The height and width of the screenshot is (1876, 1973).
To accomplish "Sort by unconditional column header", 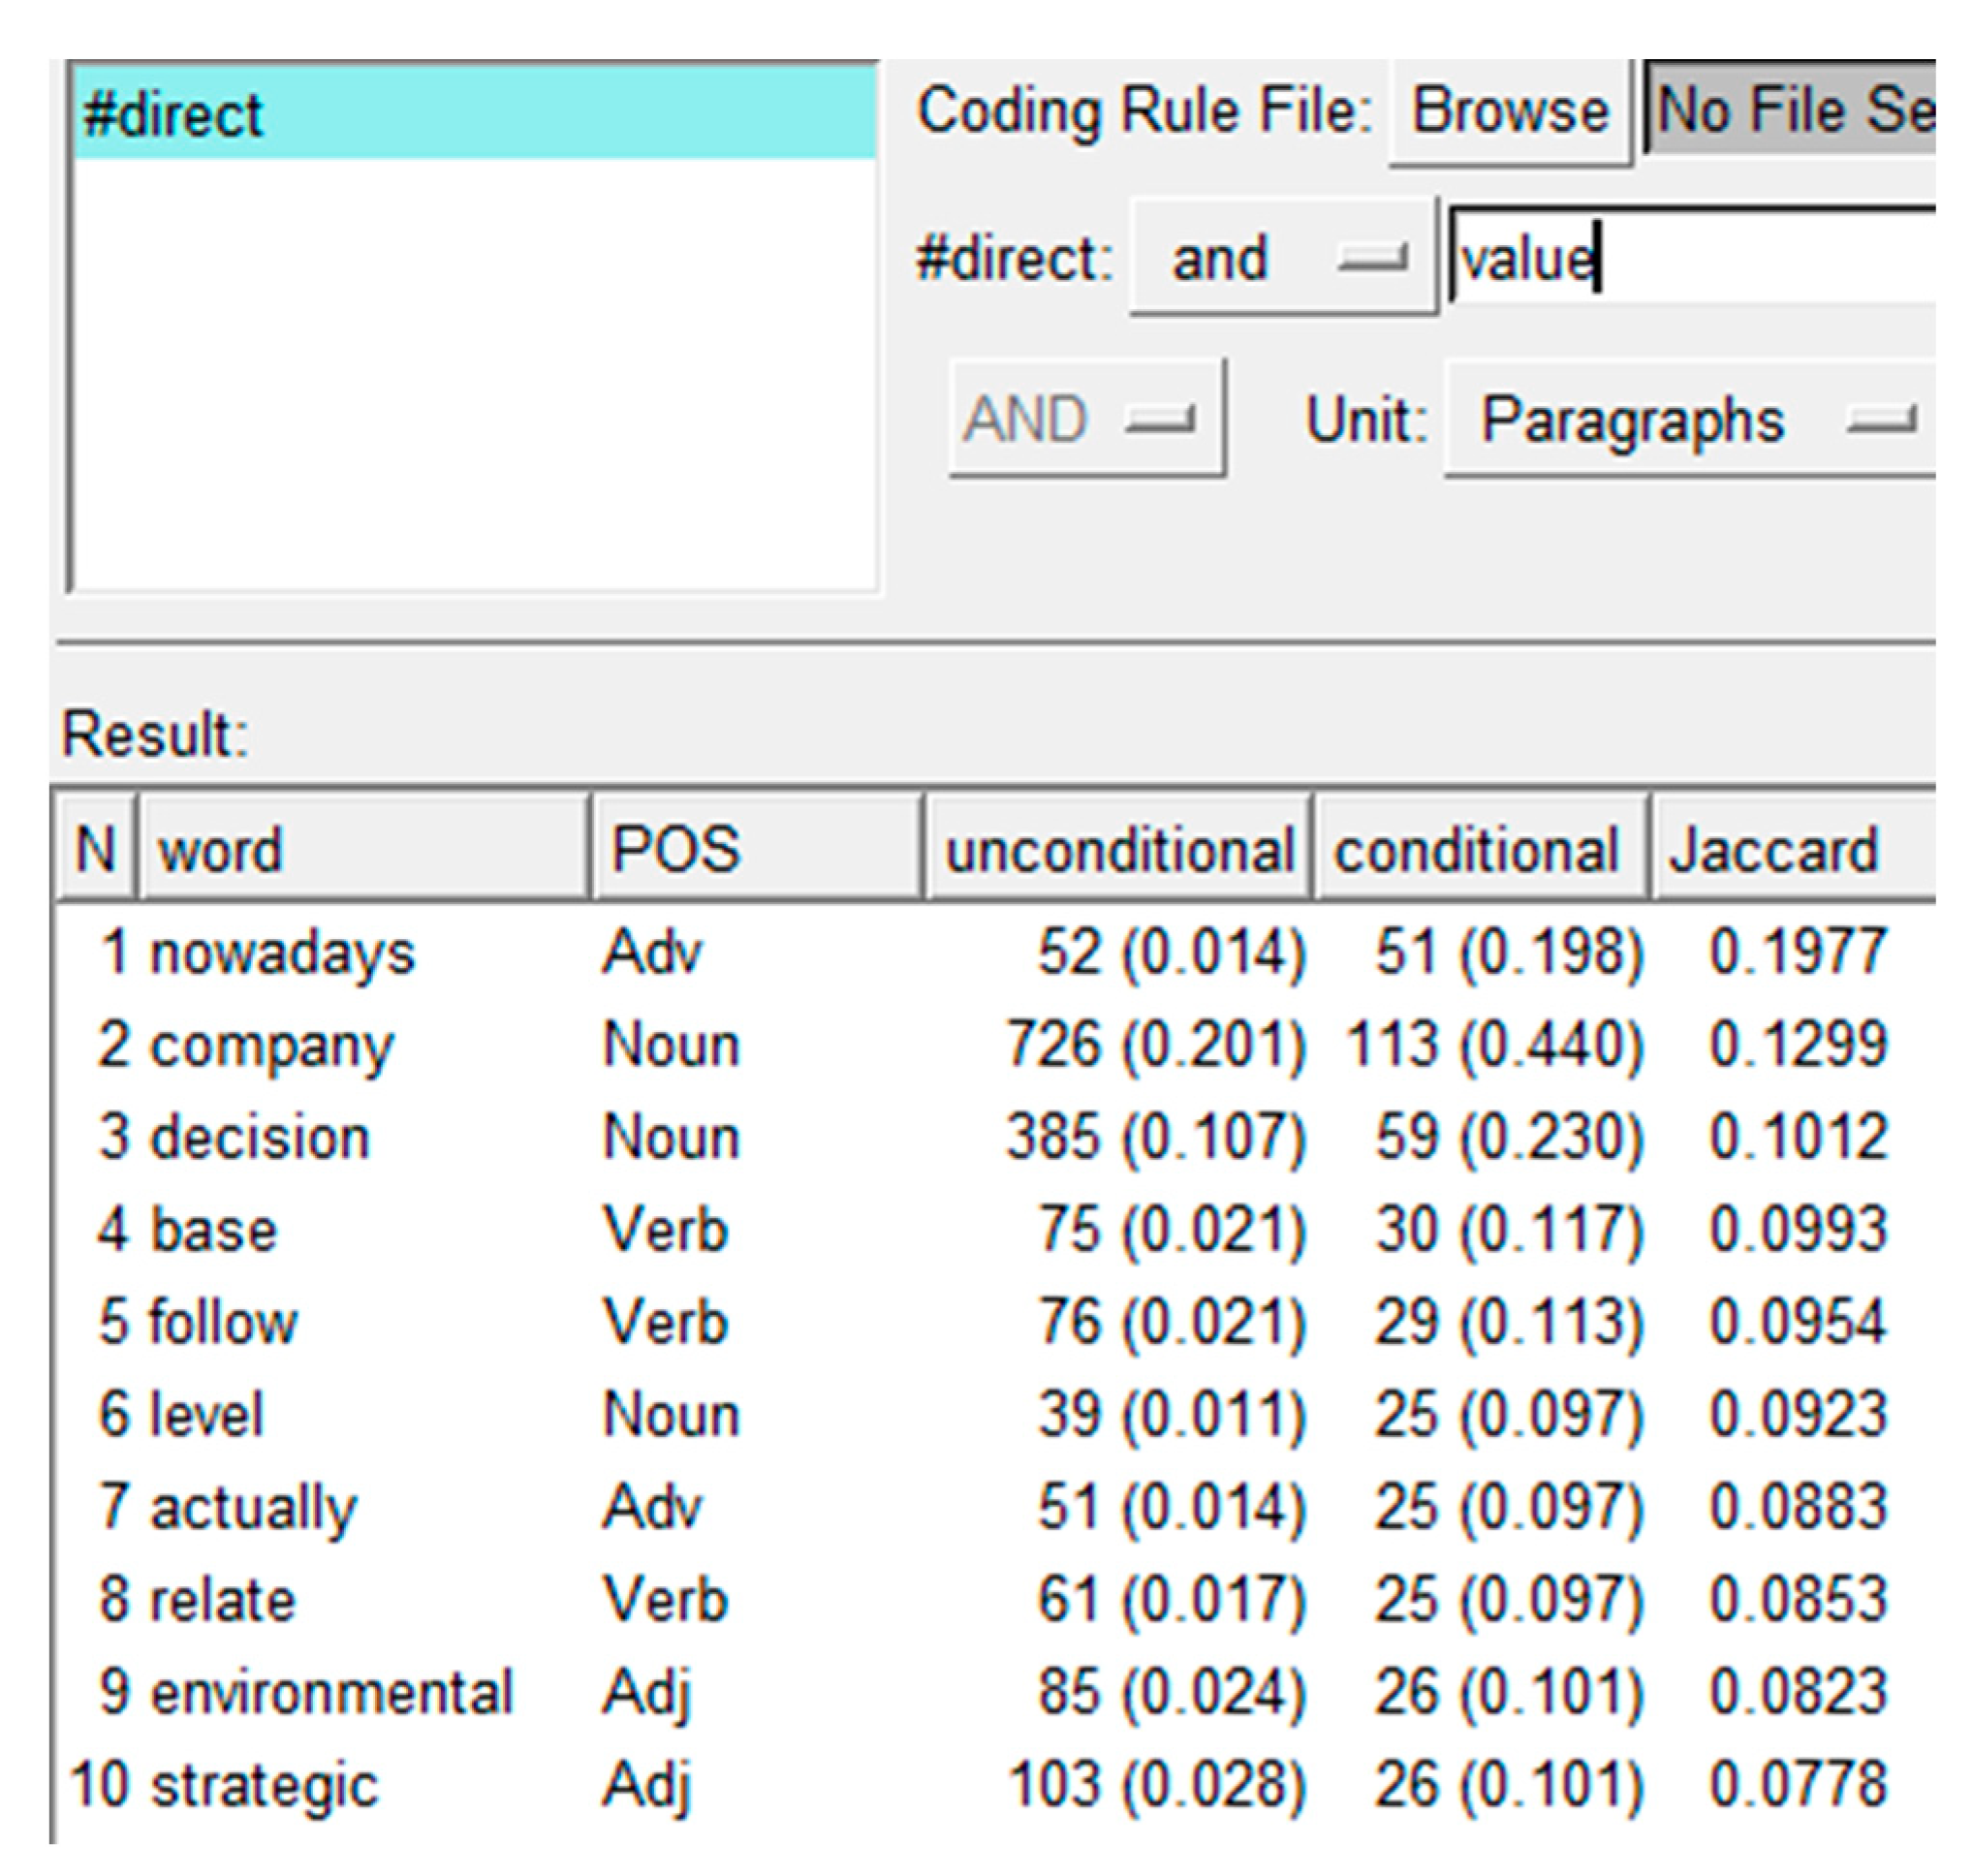I will [1118, 849].
